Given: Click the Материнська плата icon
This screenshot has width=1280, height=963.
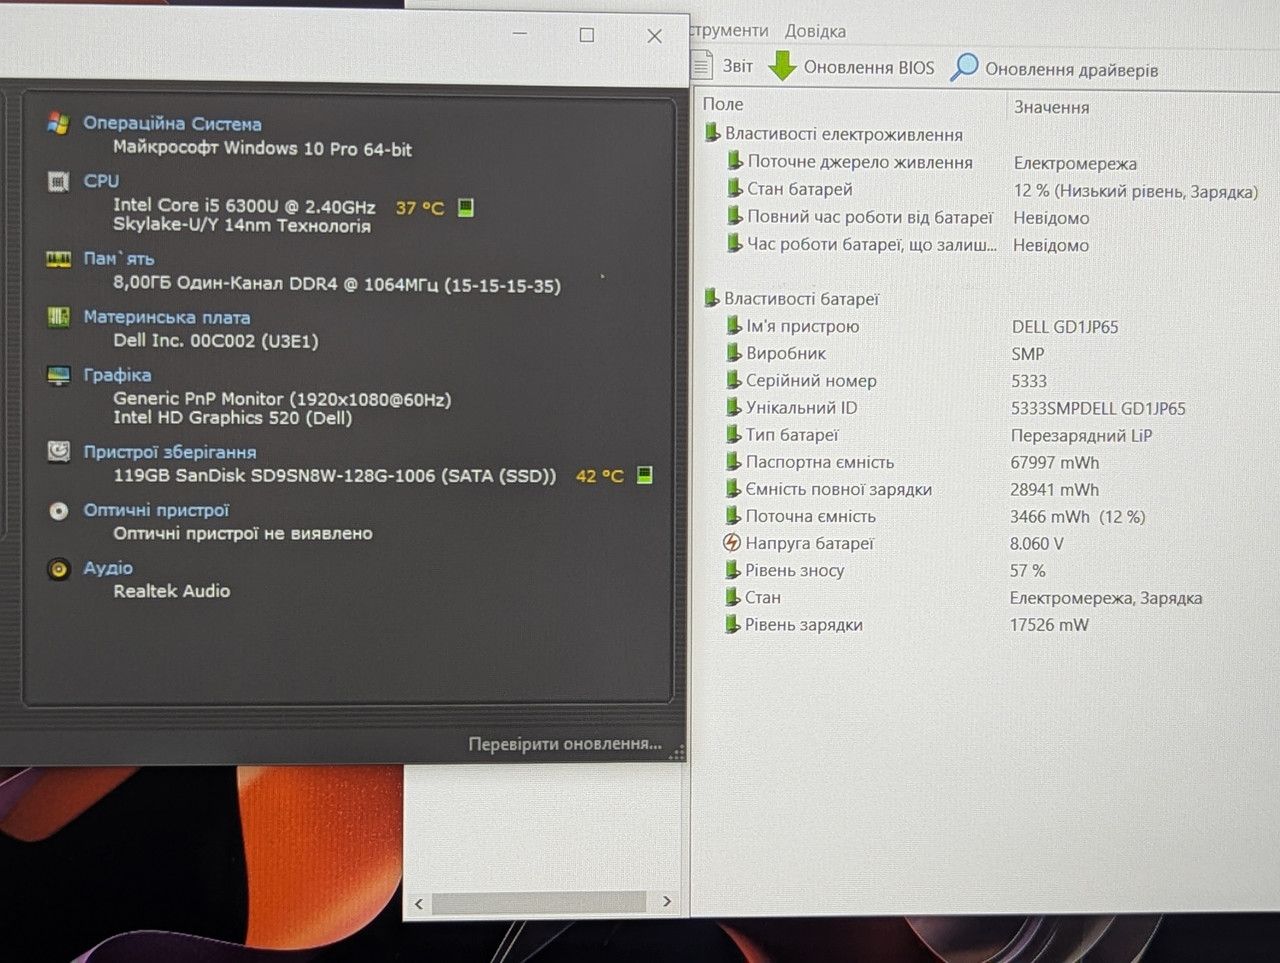Looking at the screenshot, I should [58, 317].
